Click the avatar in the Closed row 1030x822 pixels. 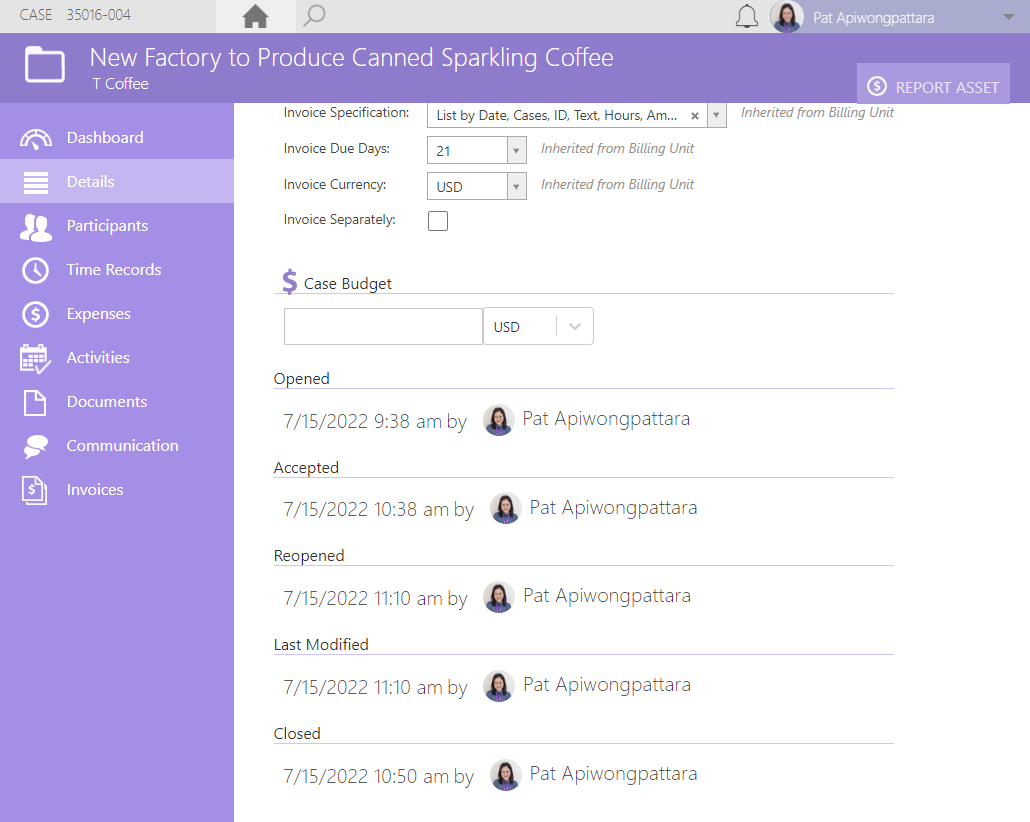[x=506, y=775]
